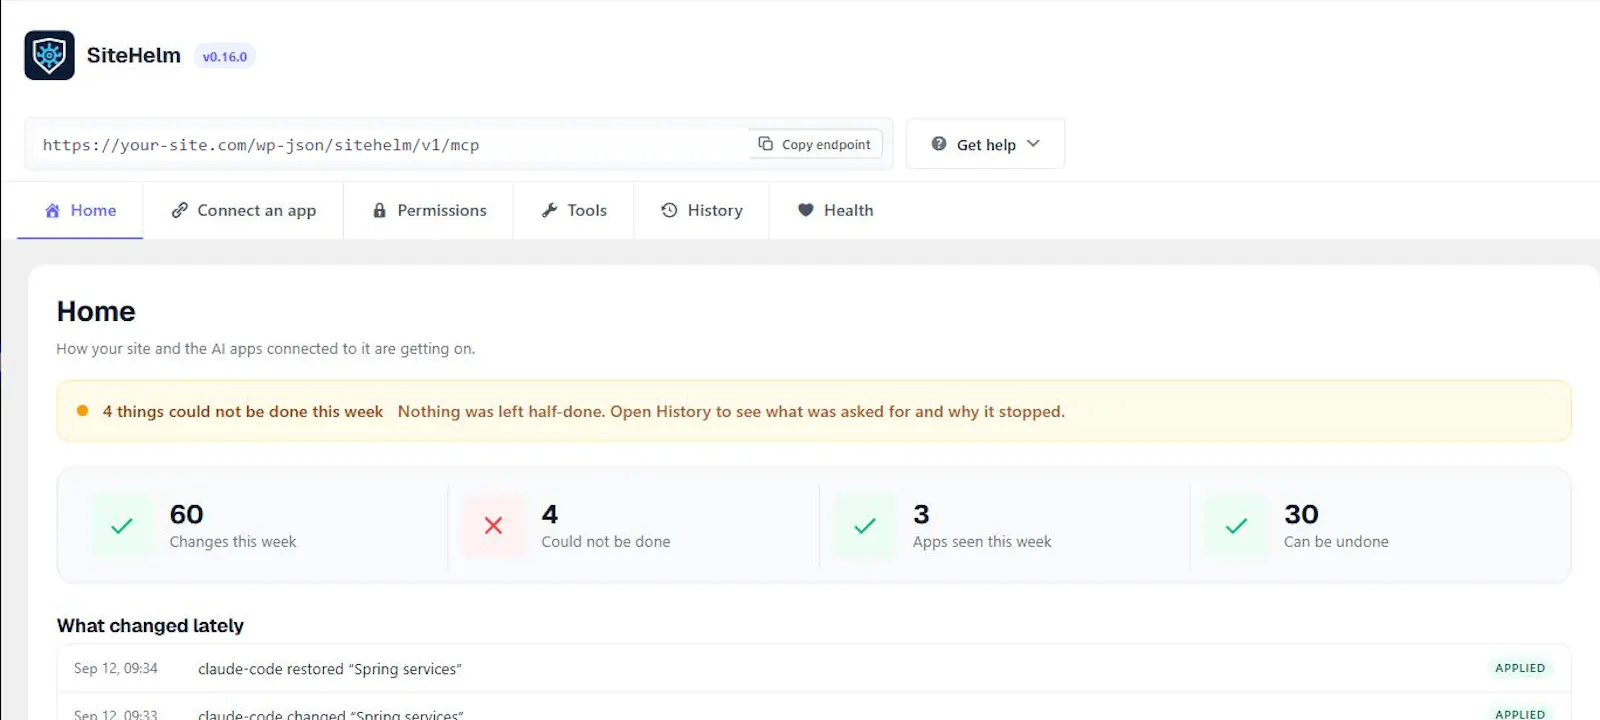Screen dimensions: 1600x720
Task: Click "How your site and the AI apps" subtitle
Action: (x=266, y=349)
